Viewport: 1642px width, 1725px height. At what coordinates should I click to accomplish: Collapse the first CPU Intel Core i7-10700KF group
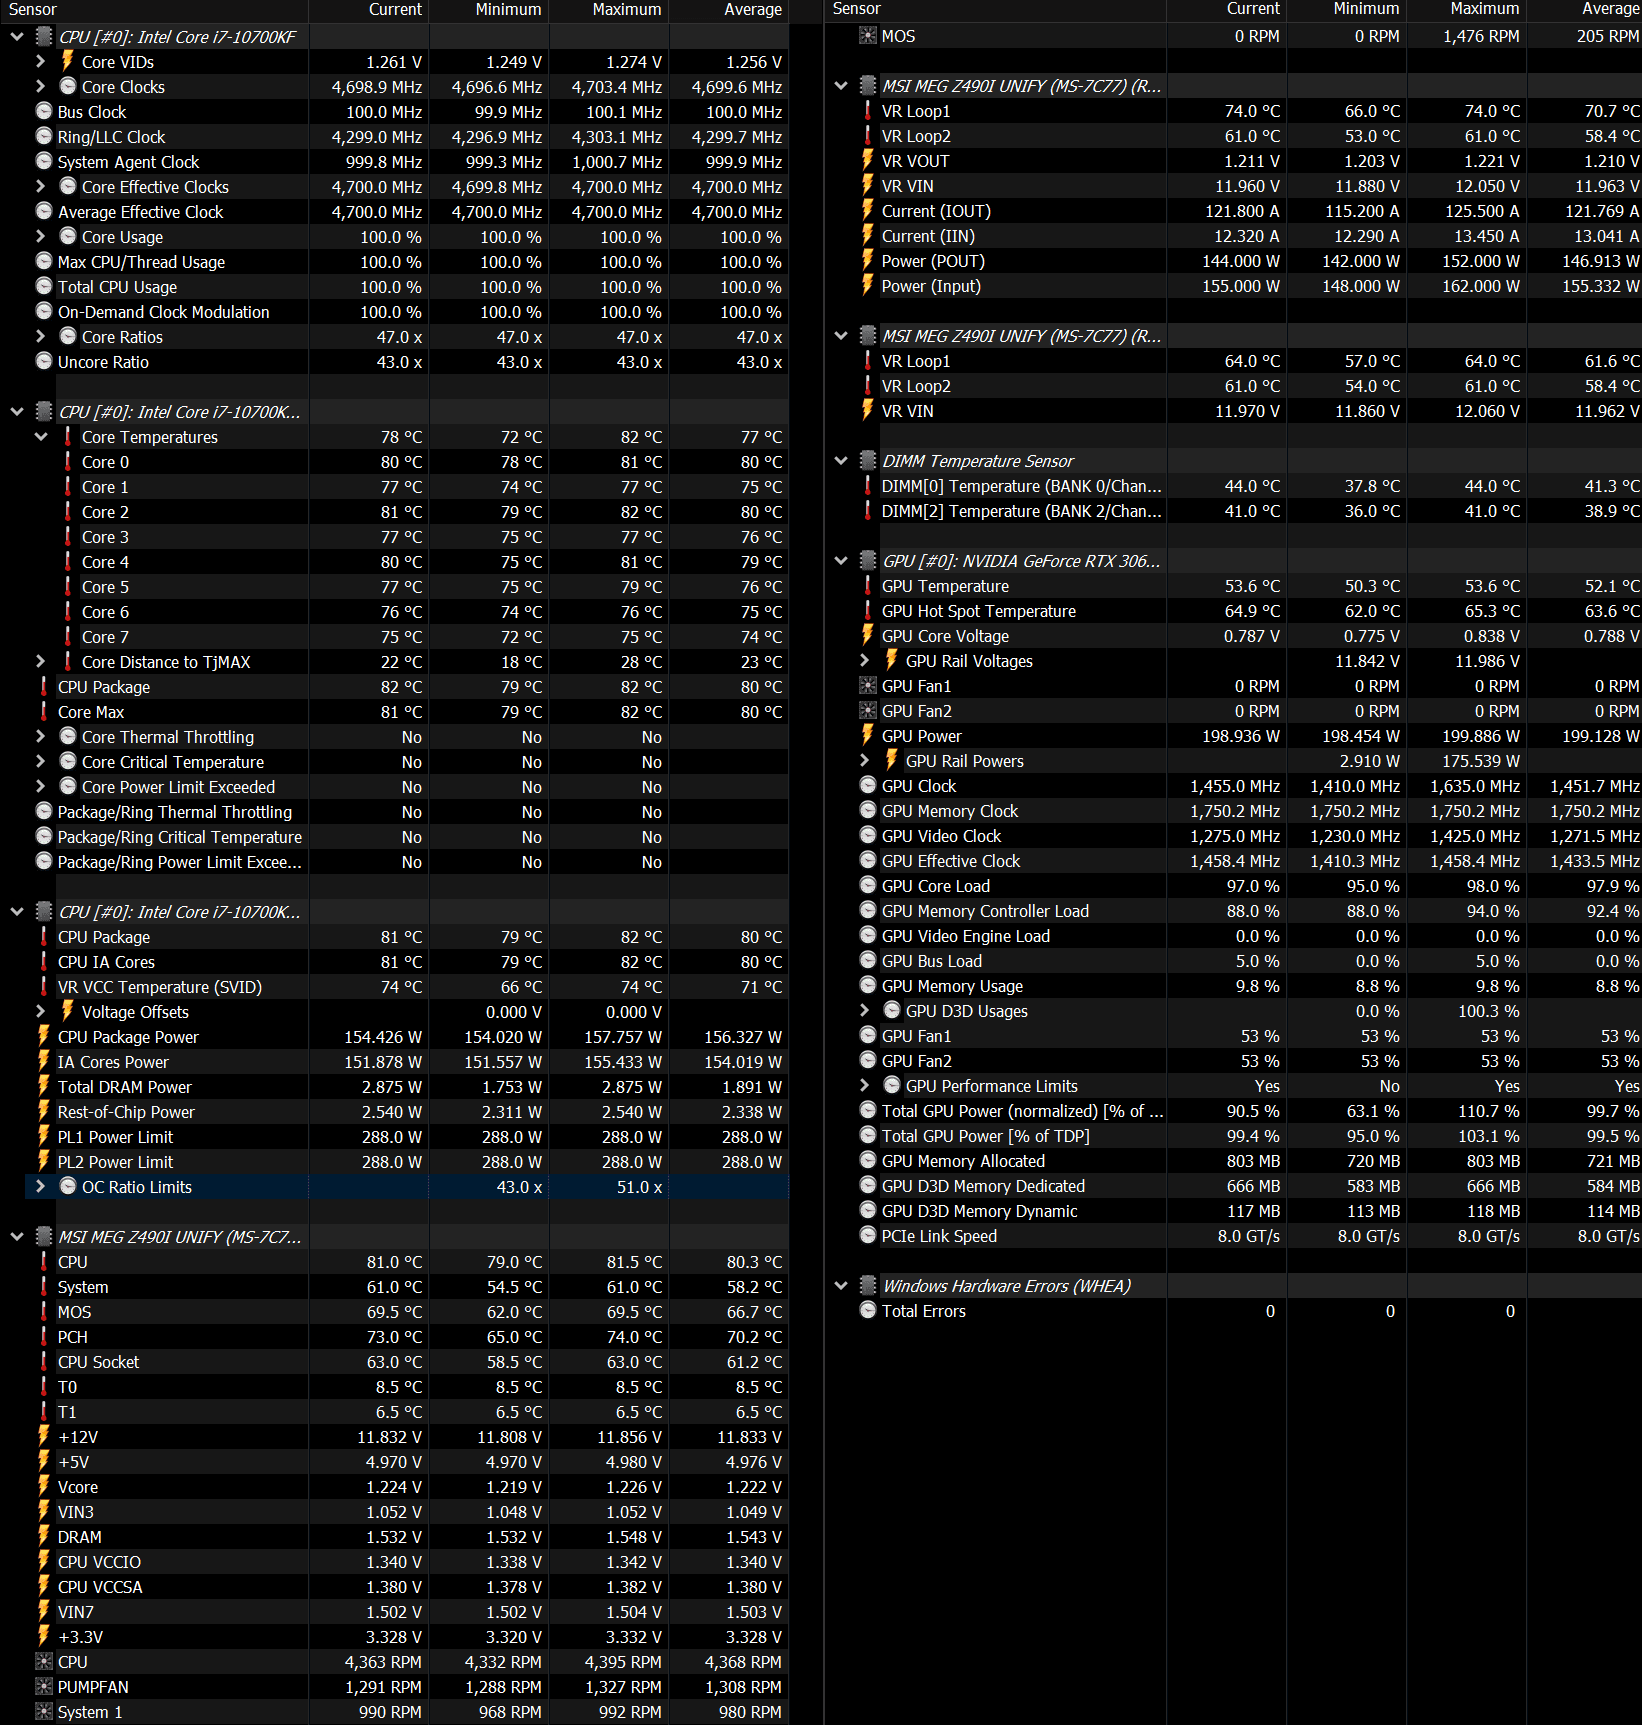[17, 37]
